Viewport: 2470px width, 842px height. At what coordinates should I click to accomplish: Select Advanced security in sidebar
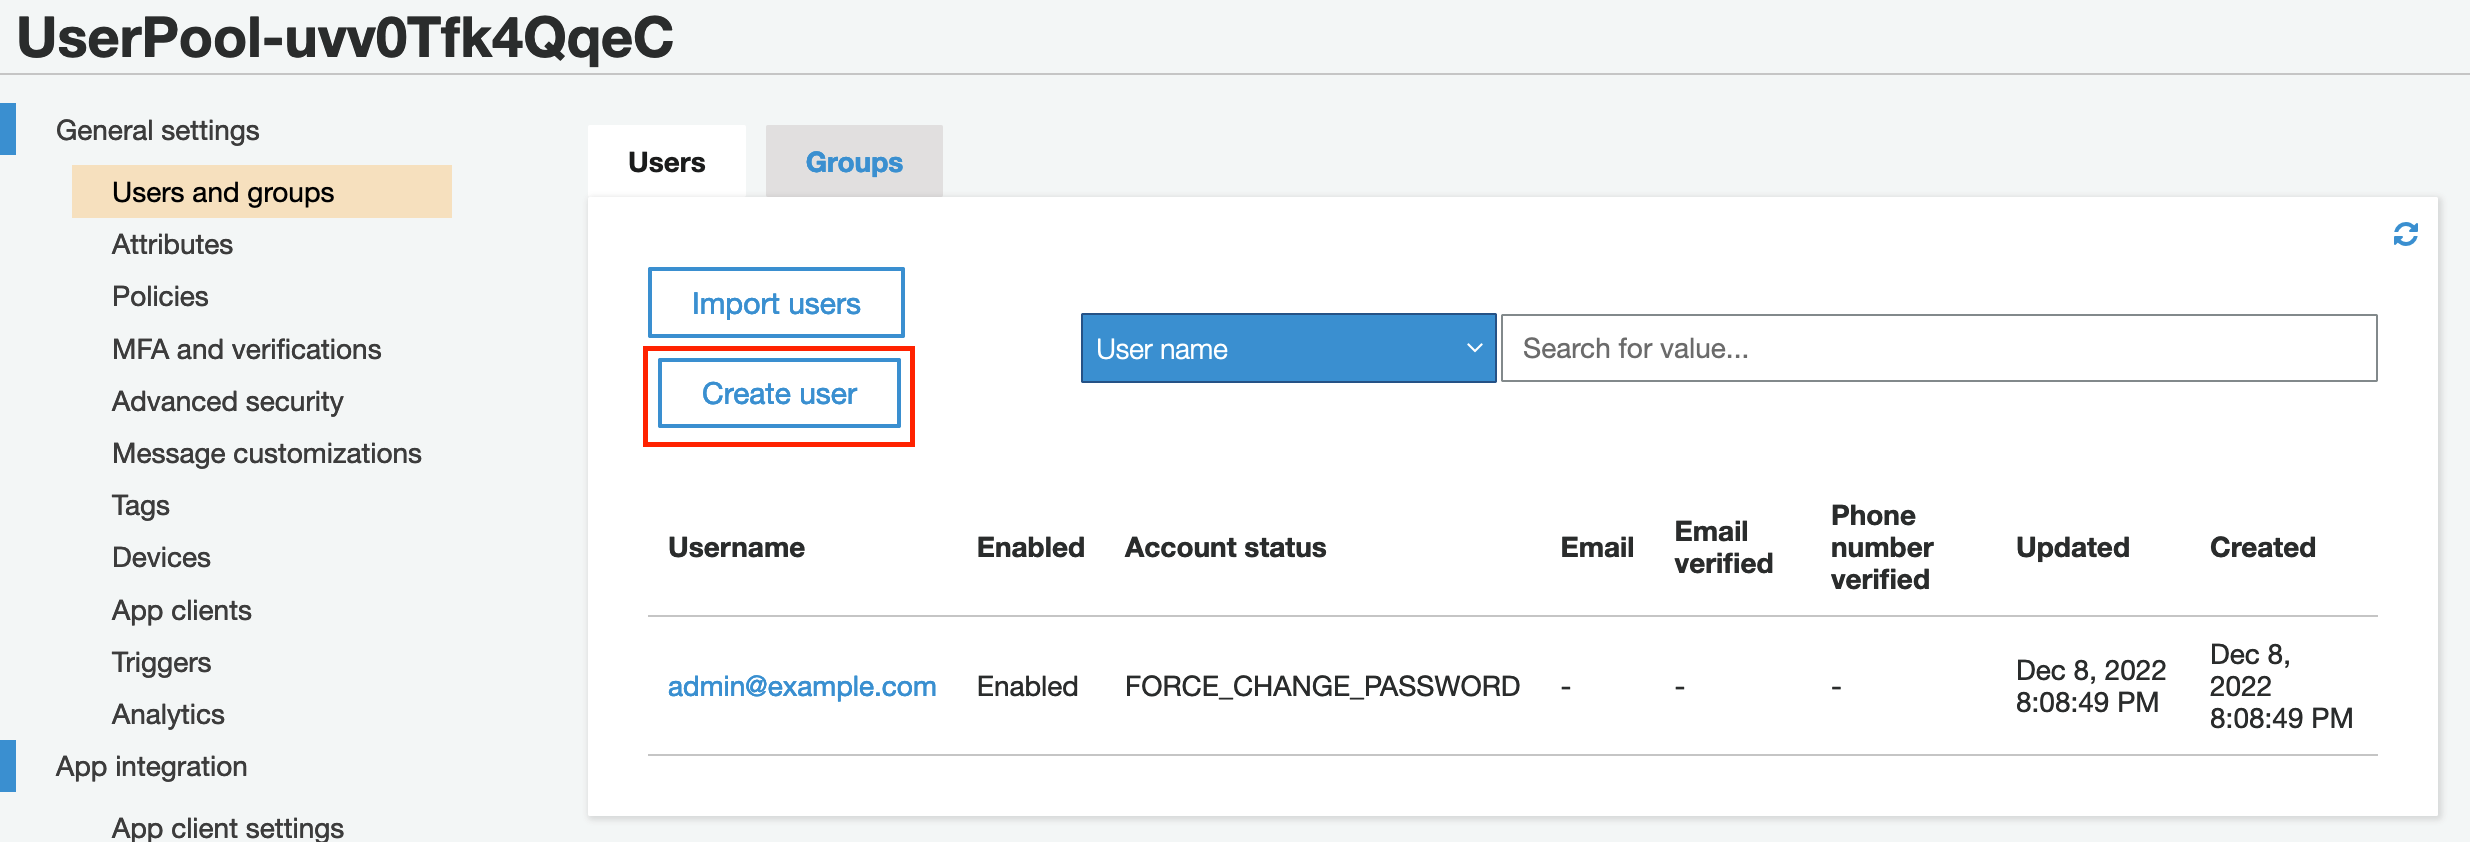(x=227, y=401)
